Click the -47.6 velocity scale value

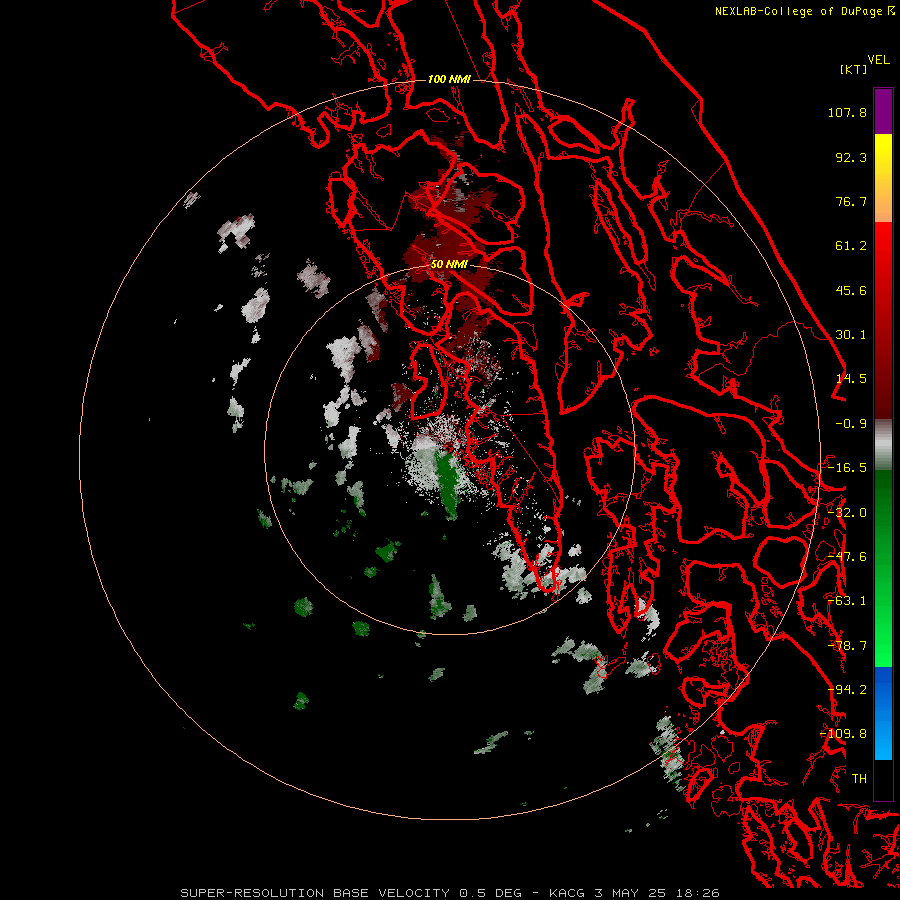847,557
